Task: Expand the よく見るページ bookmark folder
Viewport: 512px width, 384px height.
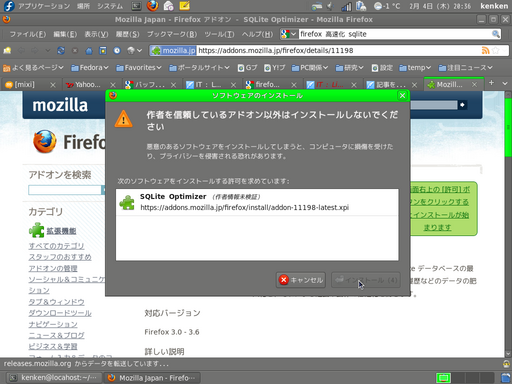Action: click(x=33, y=68)
